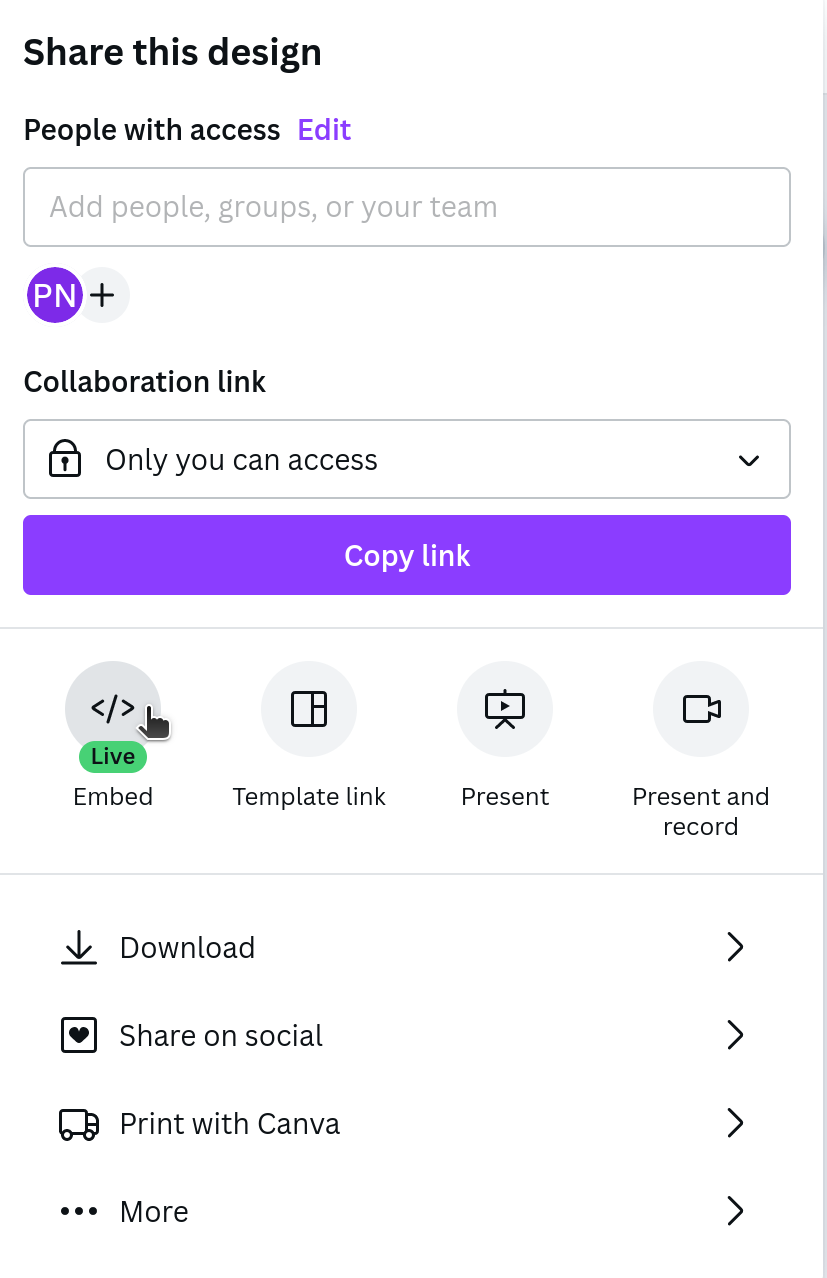Viewport: 827px width, 1278px height.
Task: Click the plus button to add collaborators
Action: click(102, 295)
